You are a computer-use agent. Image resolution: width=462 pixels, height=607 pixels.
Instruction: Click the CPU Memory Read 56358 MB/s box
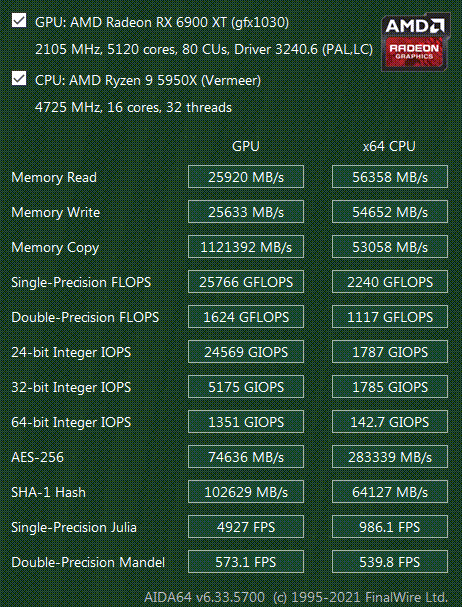point(390,177)
